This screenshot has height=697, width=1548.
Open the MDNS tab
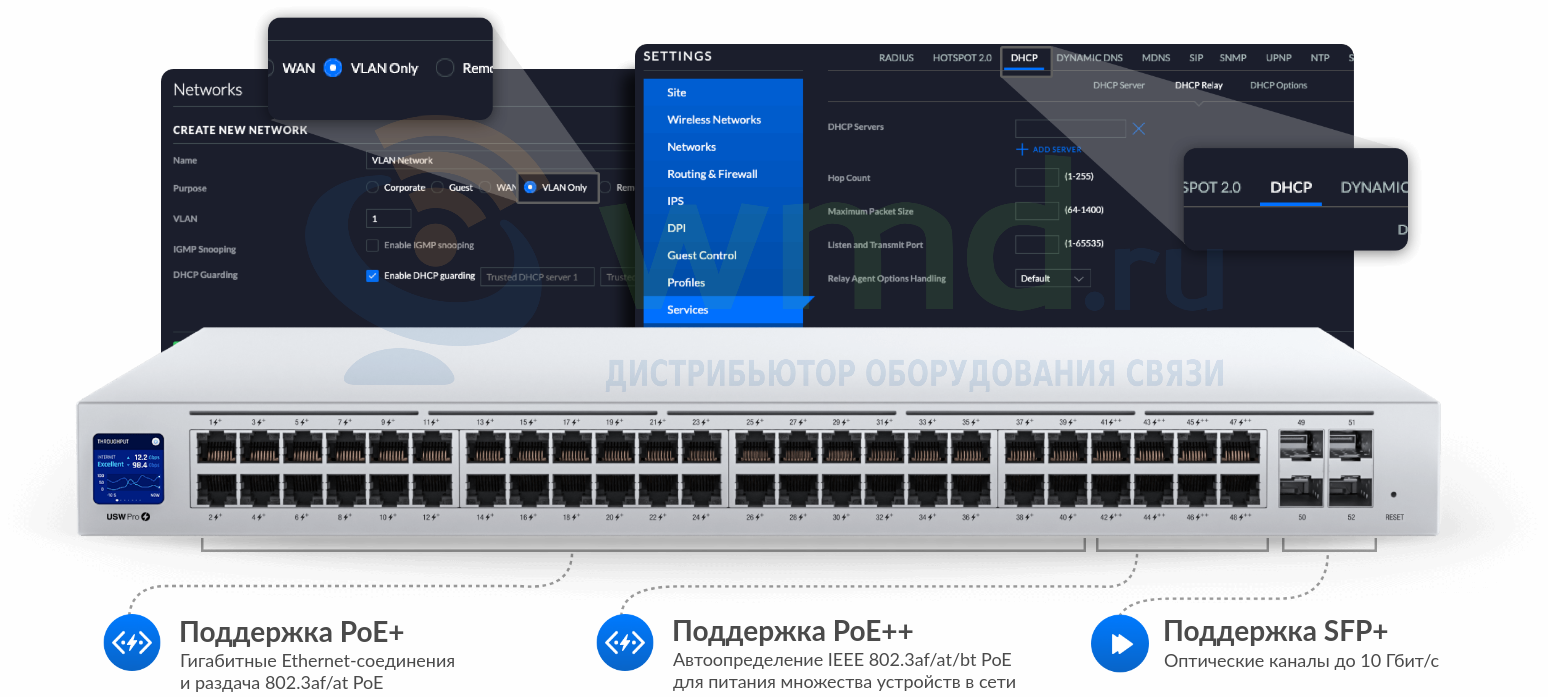tap(1156, 58)
